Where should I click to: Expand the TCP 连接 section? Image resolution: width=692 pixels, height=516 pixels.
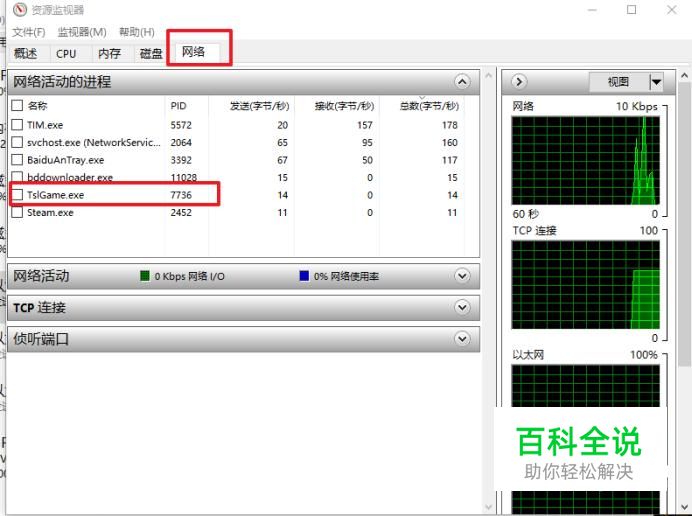tap(462, 307)
